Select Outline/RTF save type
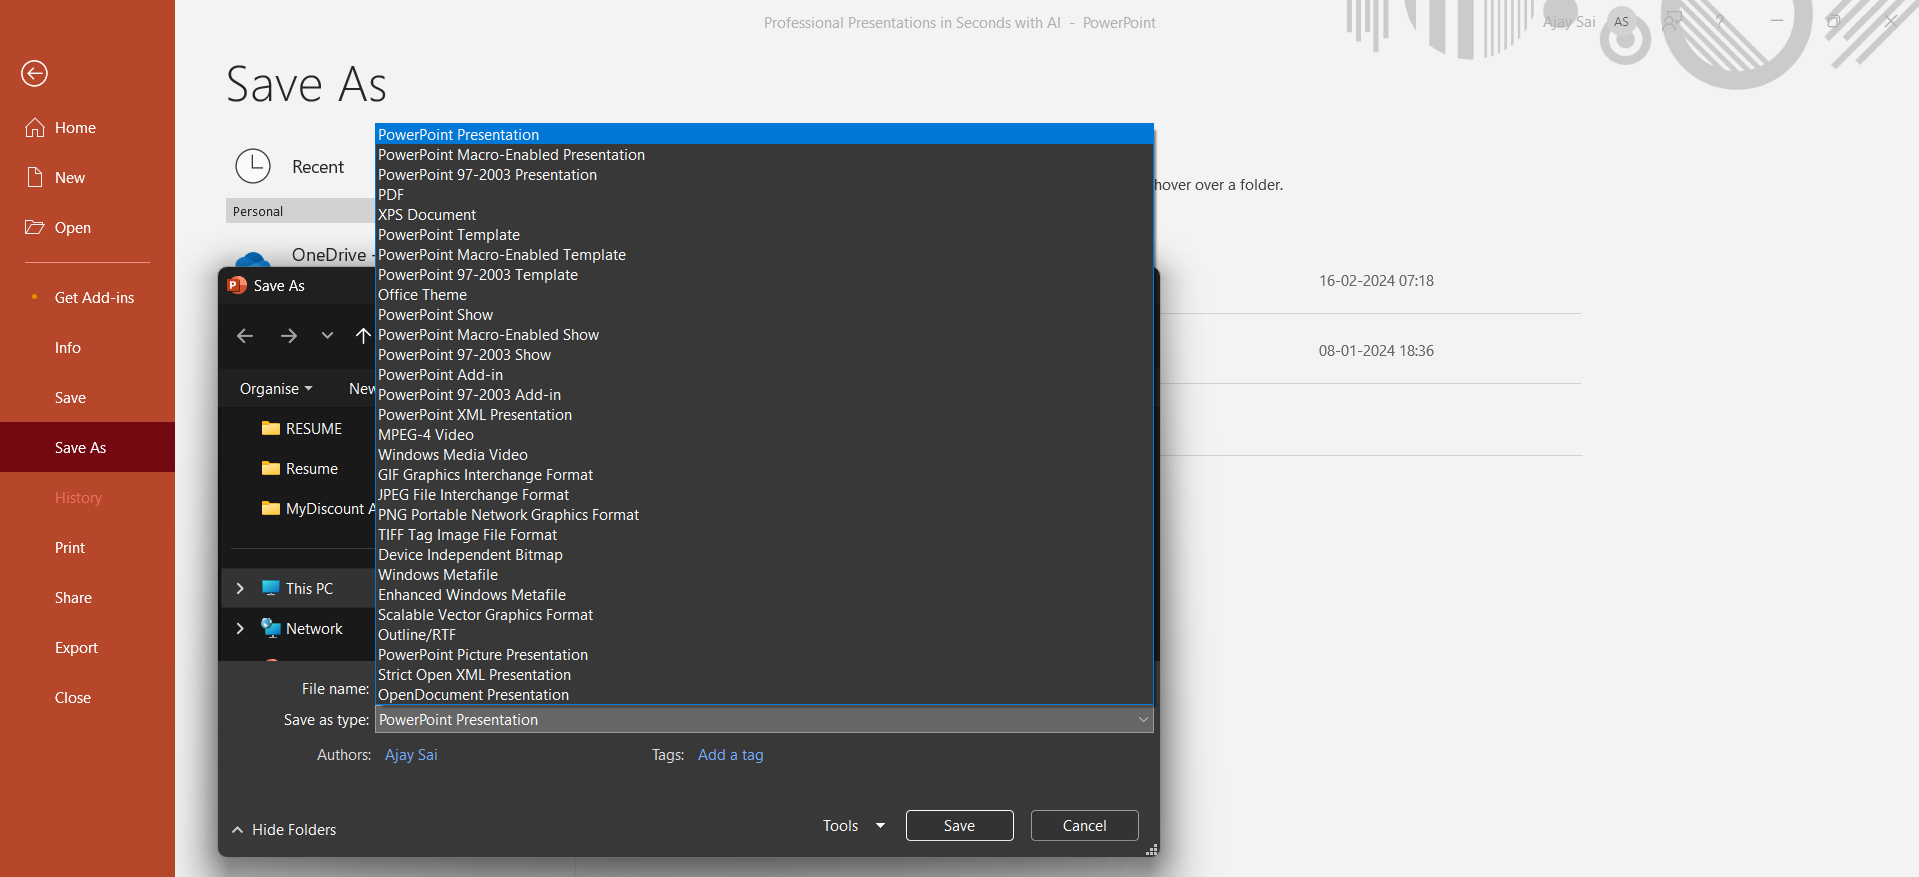Screen dimensions: 1919x877 [x=764, y=635]
